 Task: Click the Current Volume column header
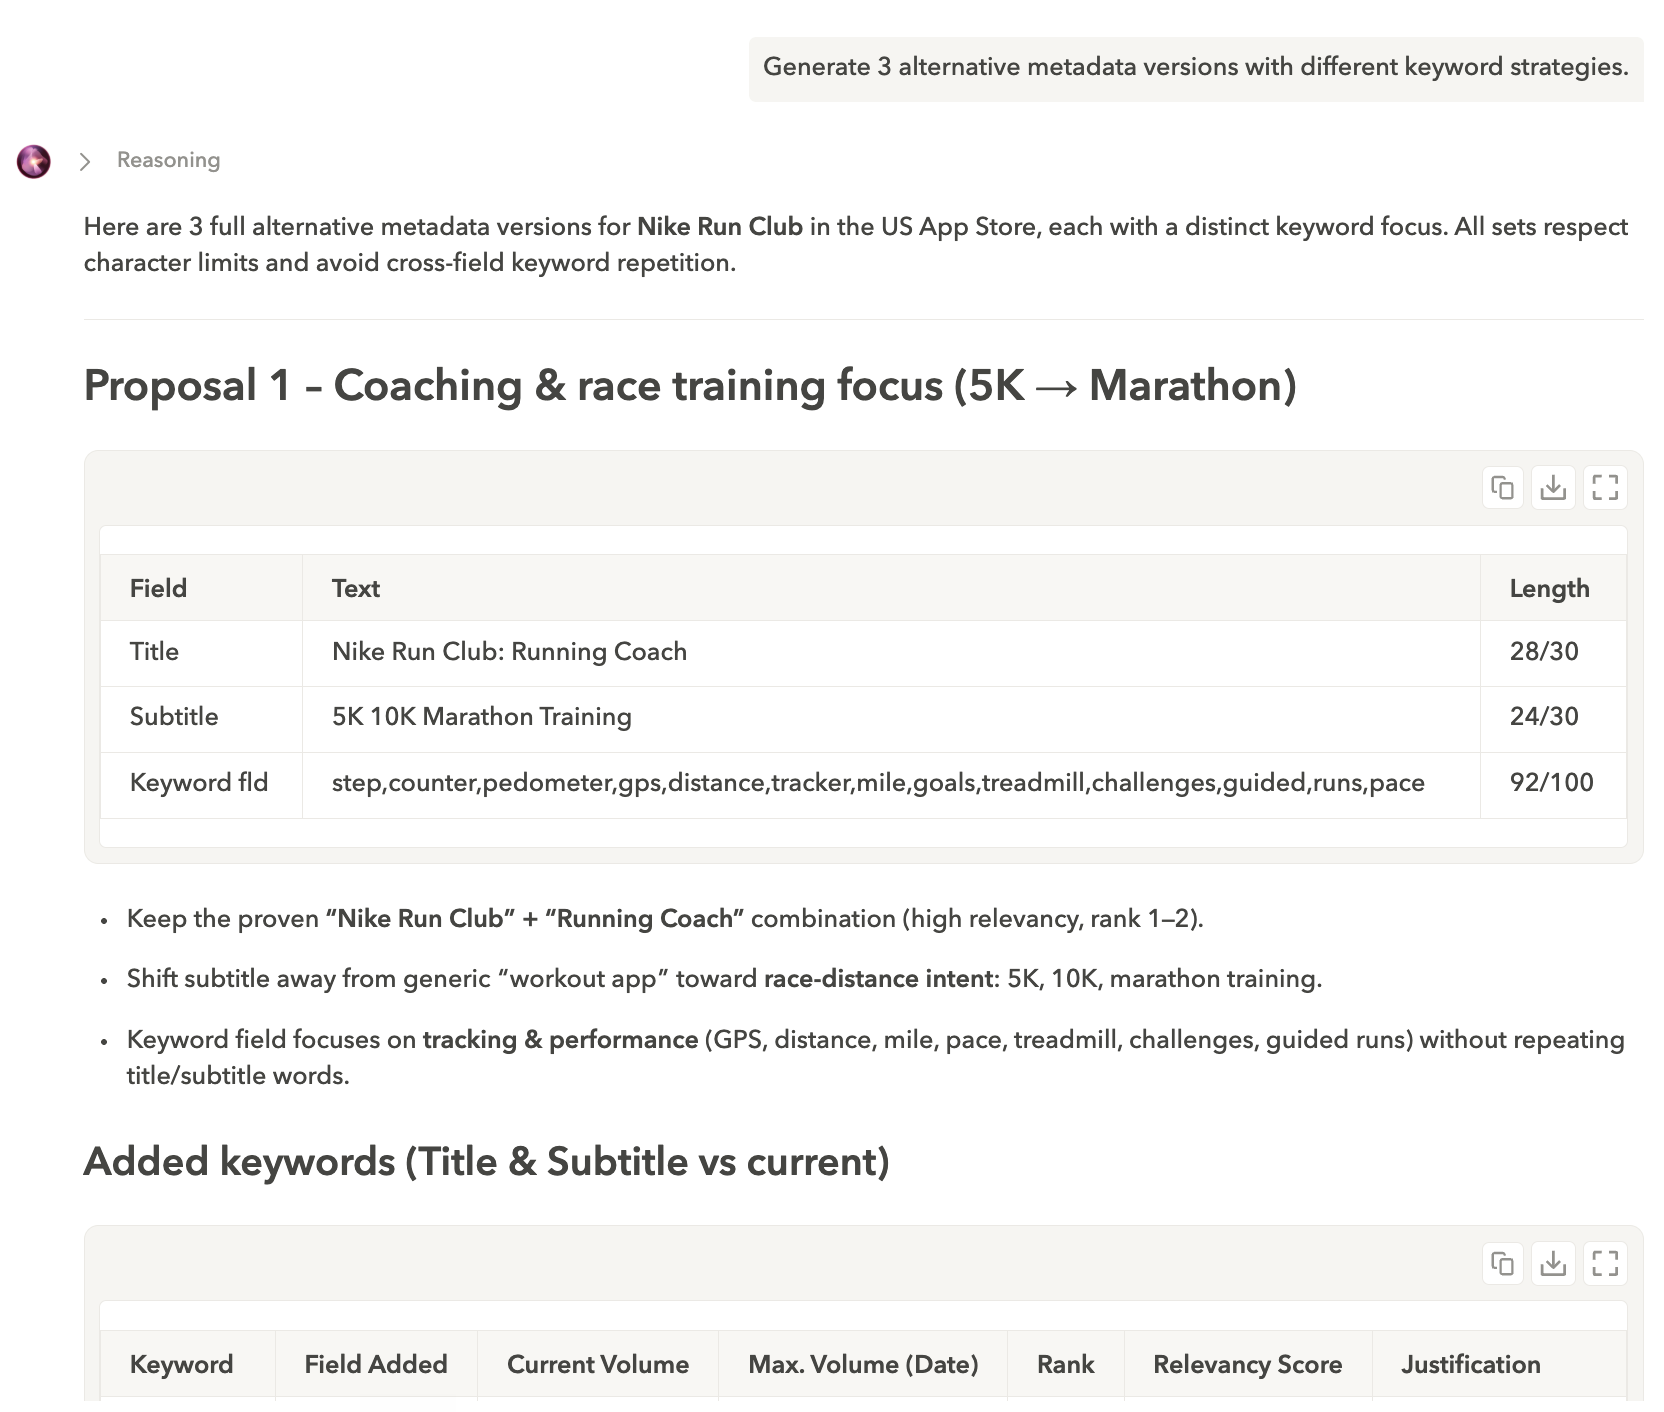tap(598, 1365)
